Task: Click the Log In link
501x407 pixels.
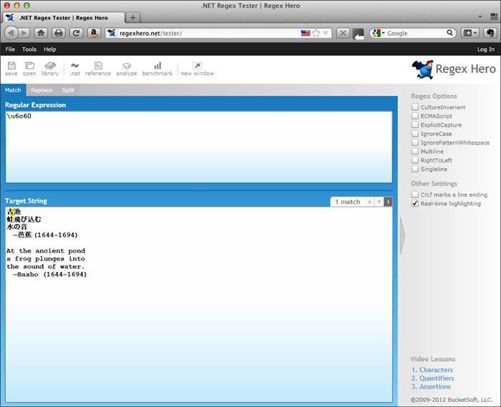Action: [486, 49]
